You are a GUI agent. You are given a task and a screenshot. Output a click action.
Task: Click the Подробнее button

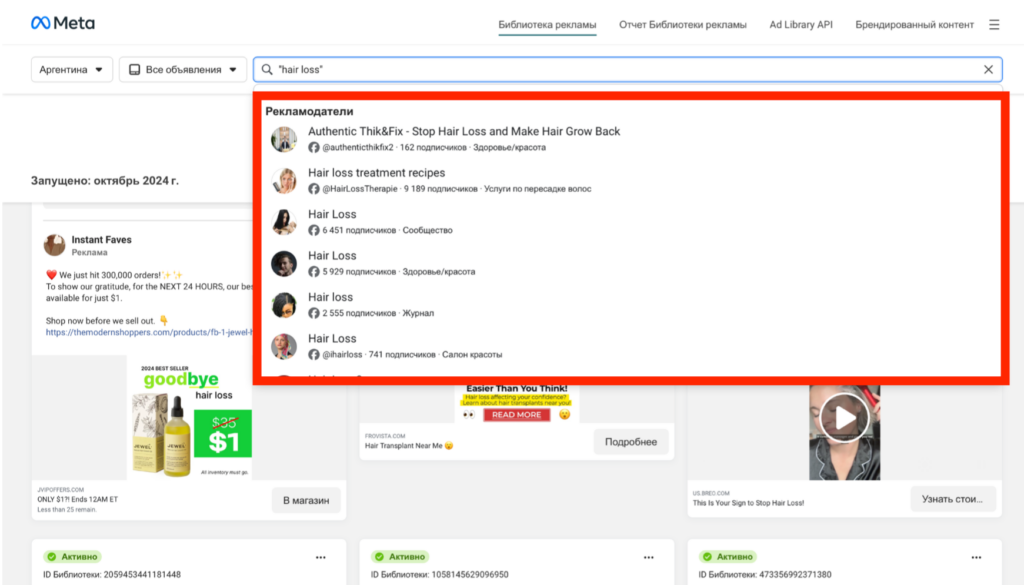coord(631,442)
